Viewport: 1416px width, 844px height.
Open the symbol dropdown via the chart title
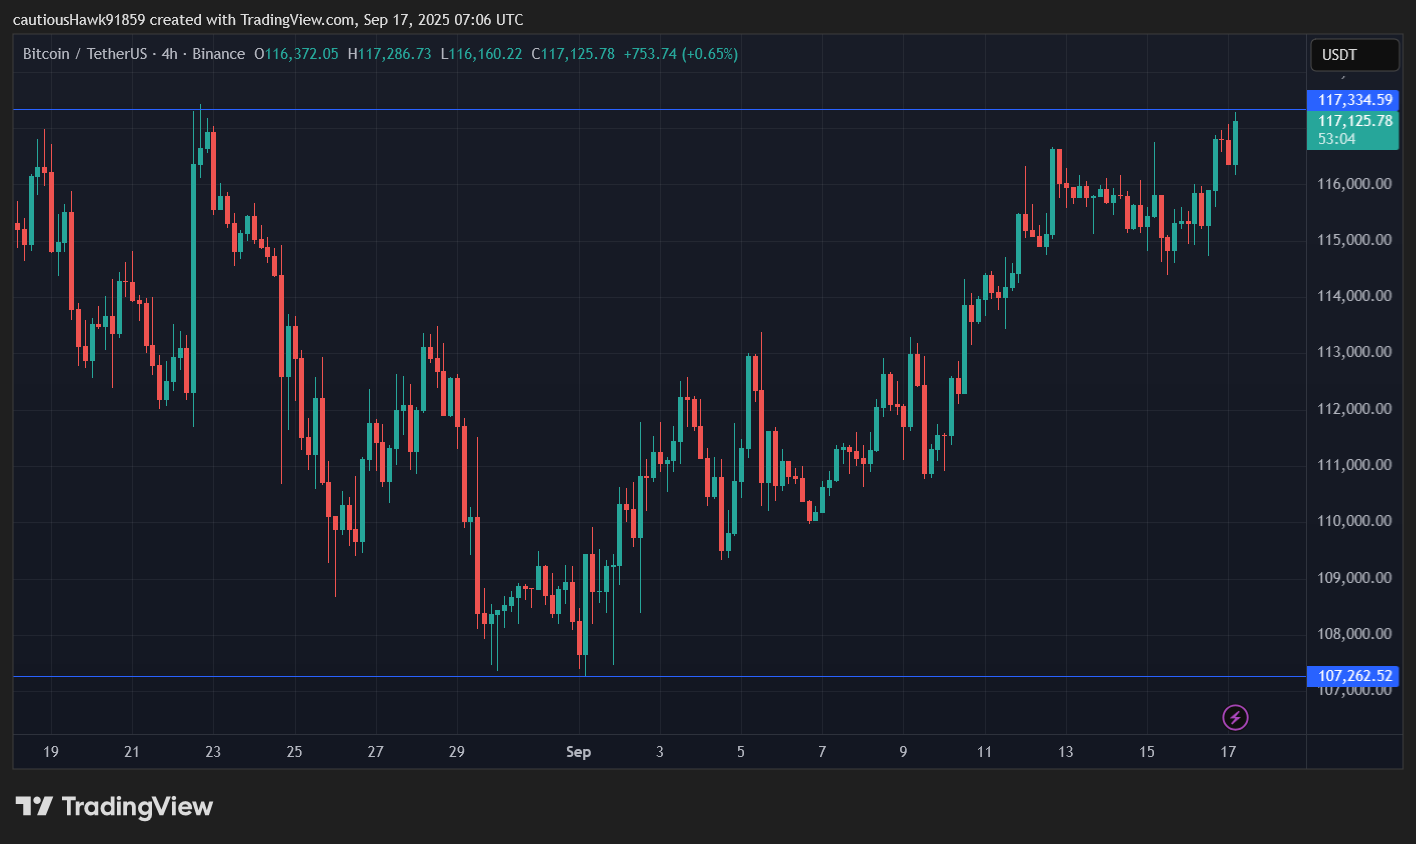pyautogui.click(x=85, y=54)
